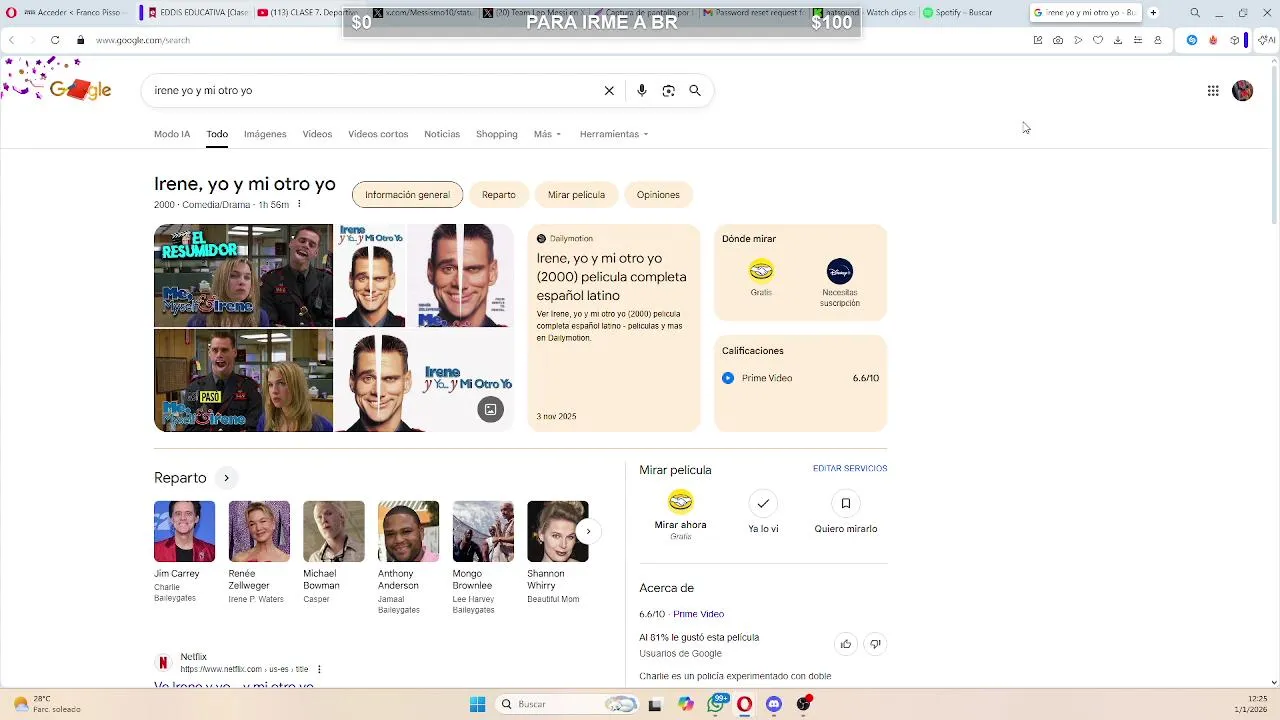Select the 'Información general' chip

[407, 195]
